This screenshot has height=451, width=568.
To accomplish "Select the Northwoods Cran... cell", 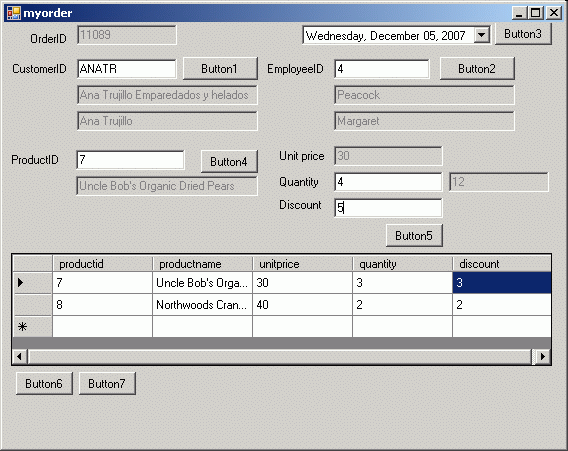I will [202, 305].
